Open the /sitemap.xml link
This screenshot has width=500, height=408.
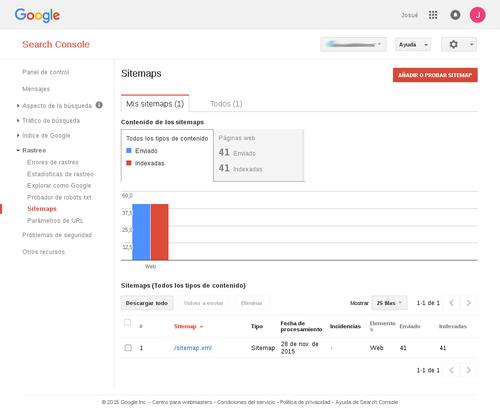tap(193, 348)
